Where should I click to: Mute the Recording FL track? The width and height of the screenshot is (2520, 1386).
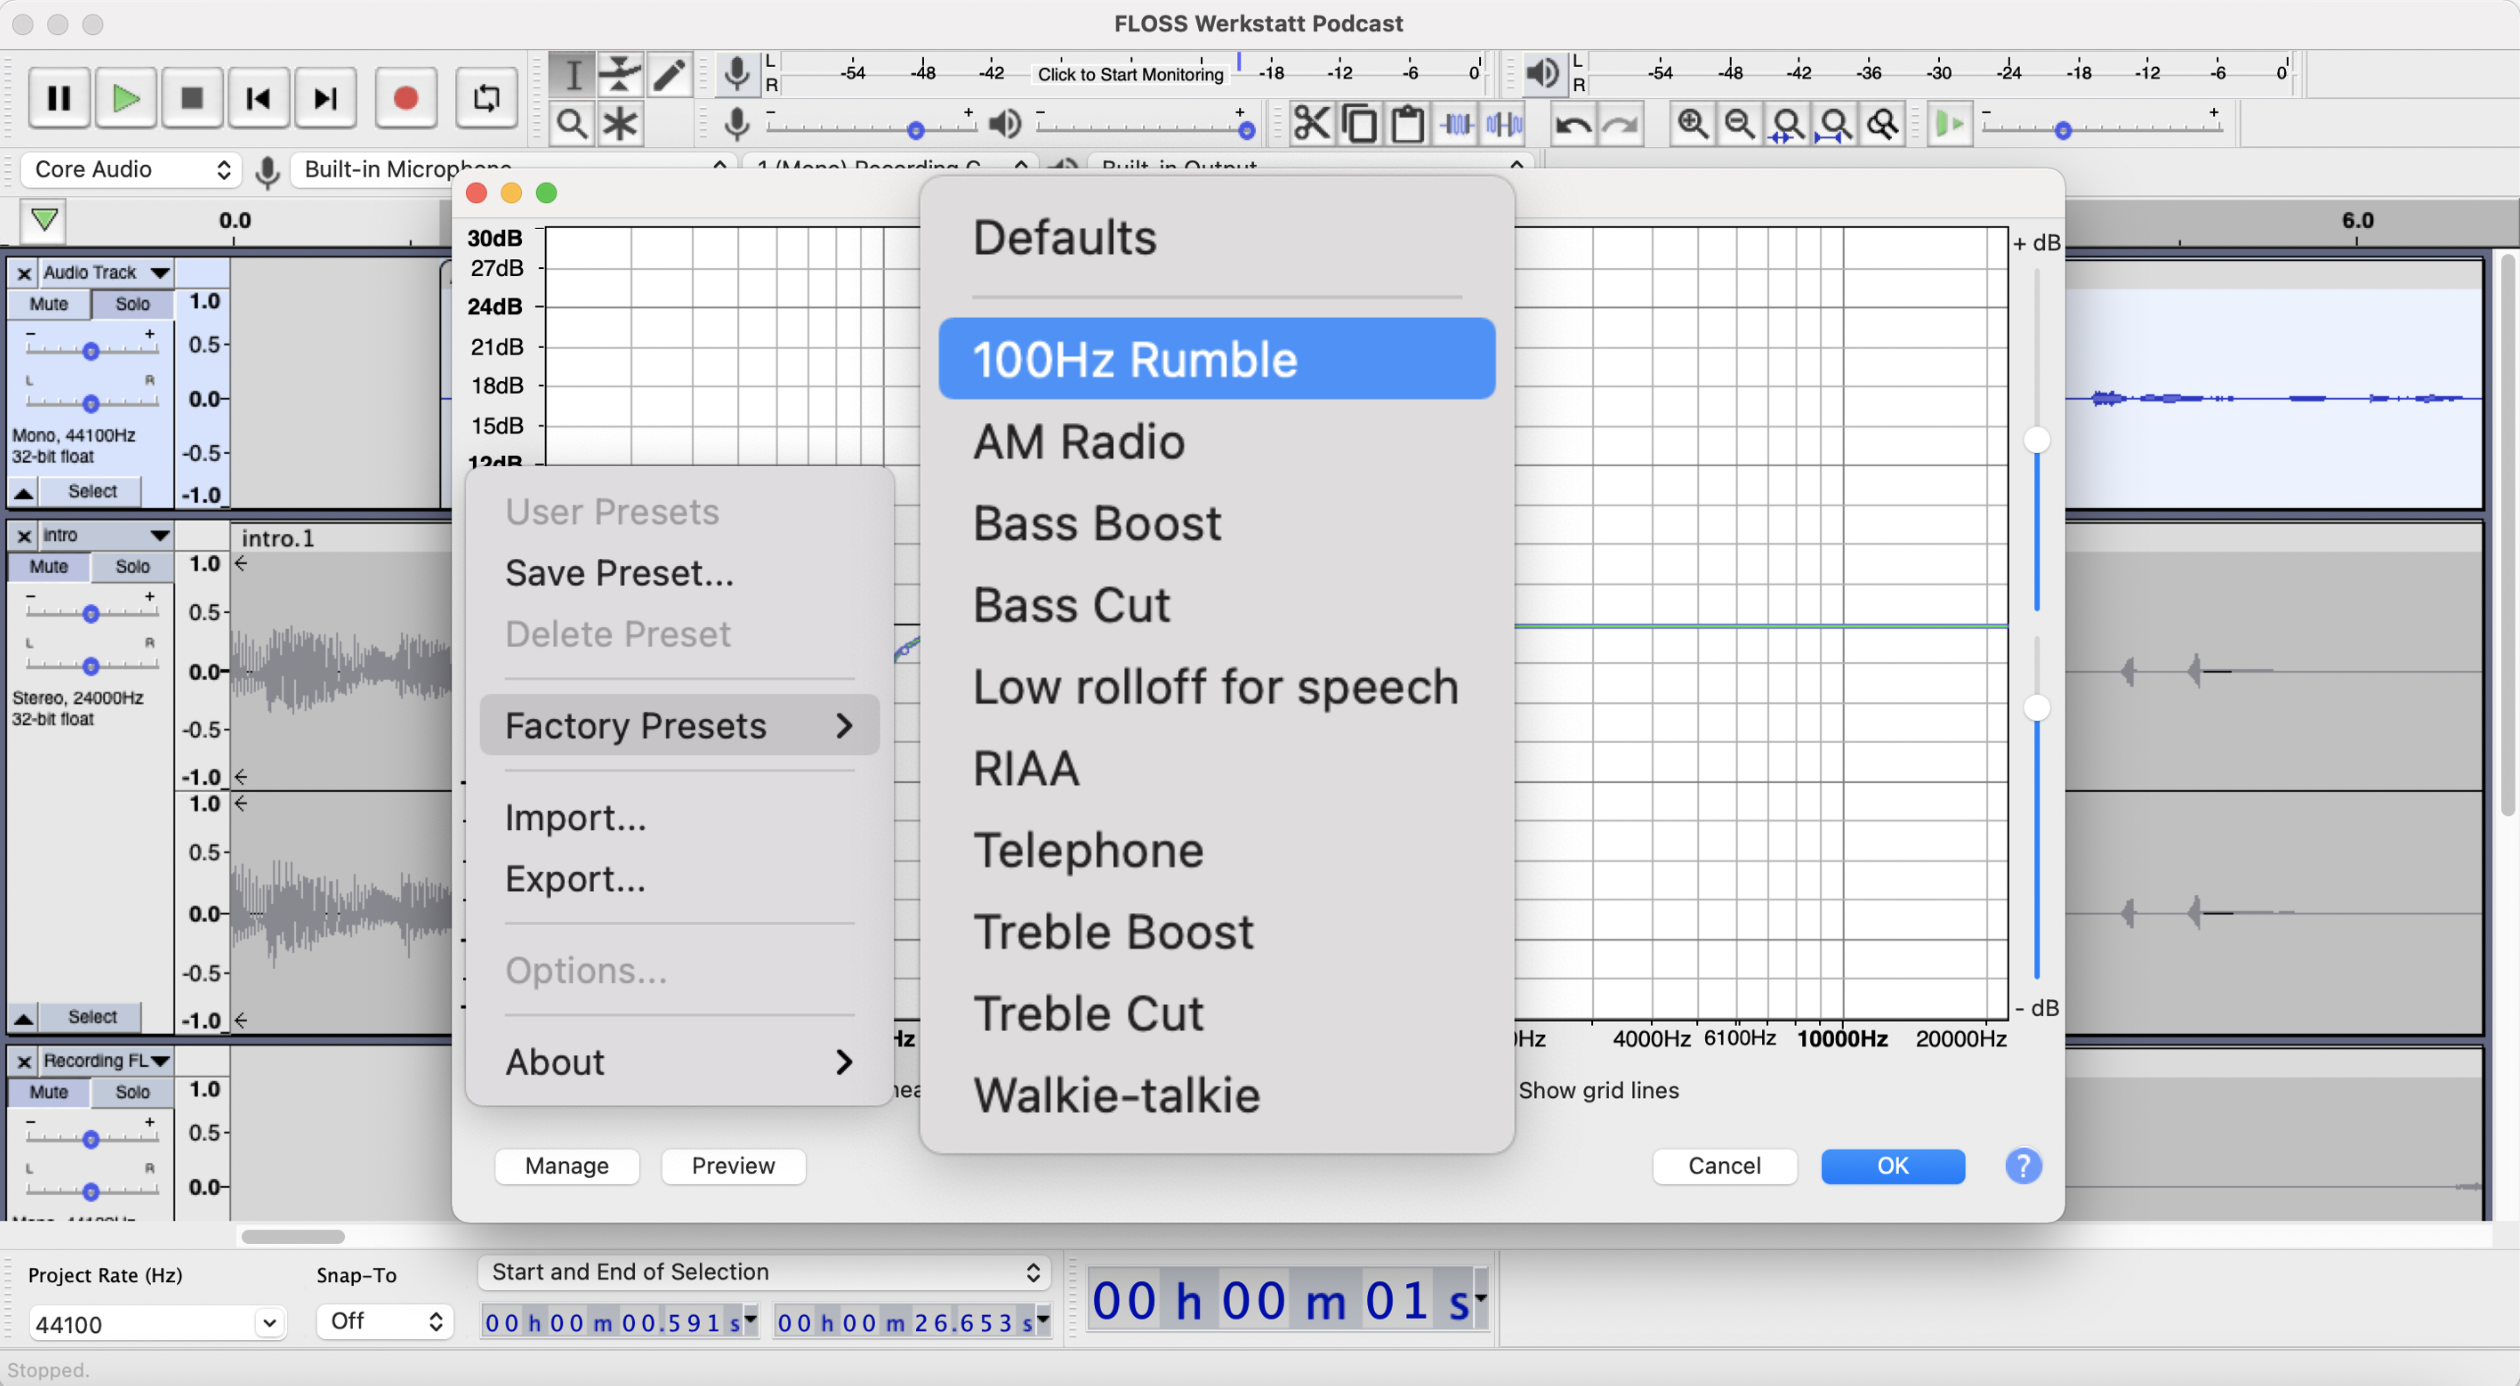49,1091
